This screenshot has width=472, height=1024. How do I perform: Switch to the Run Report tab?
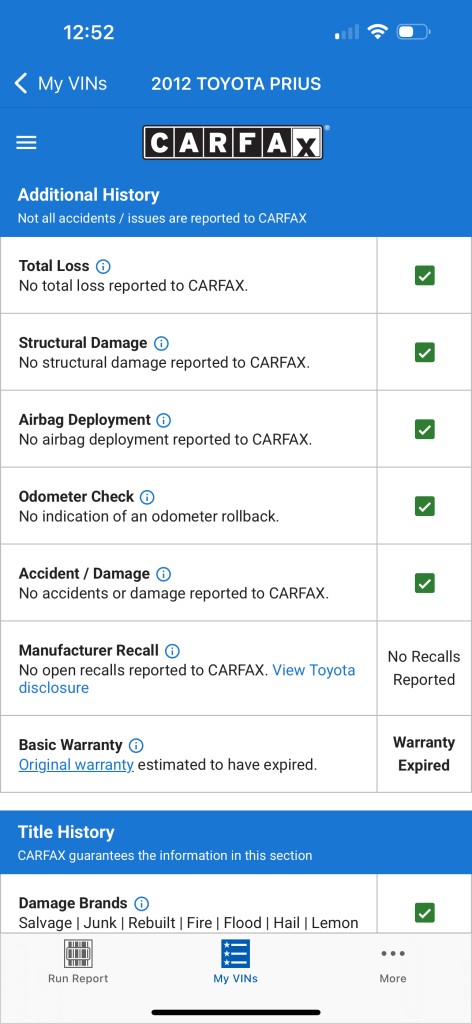tap(78, 961)
